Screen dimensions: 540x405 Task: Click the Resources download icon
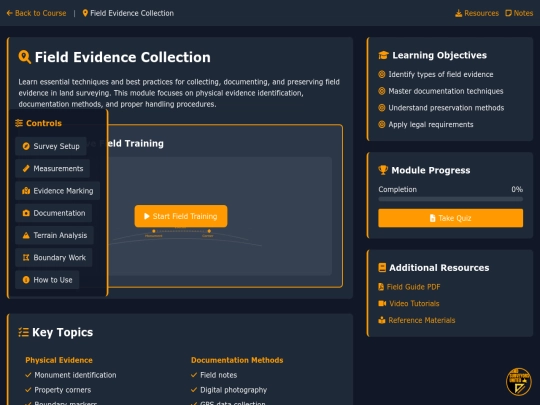click(x=458, y=13)
